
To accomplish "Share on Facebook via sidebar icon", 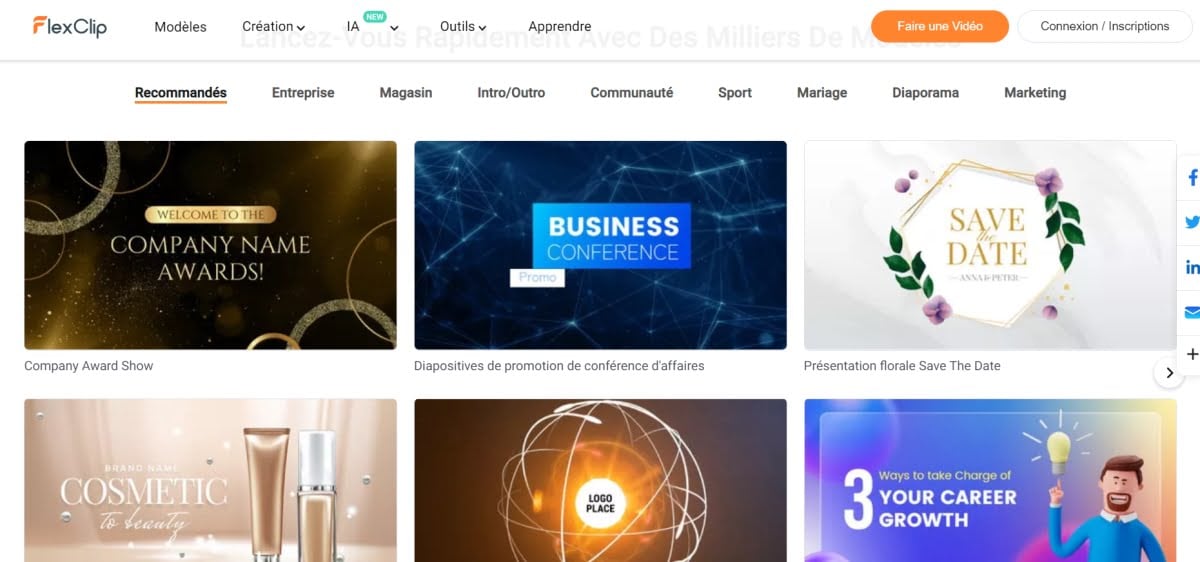I will [1191, 178].
